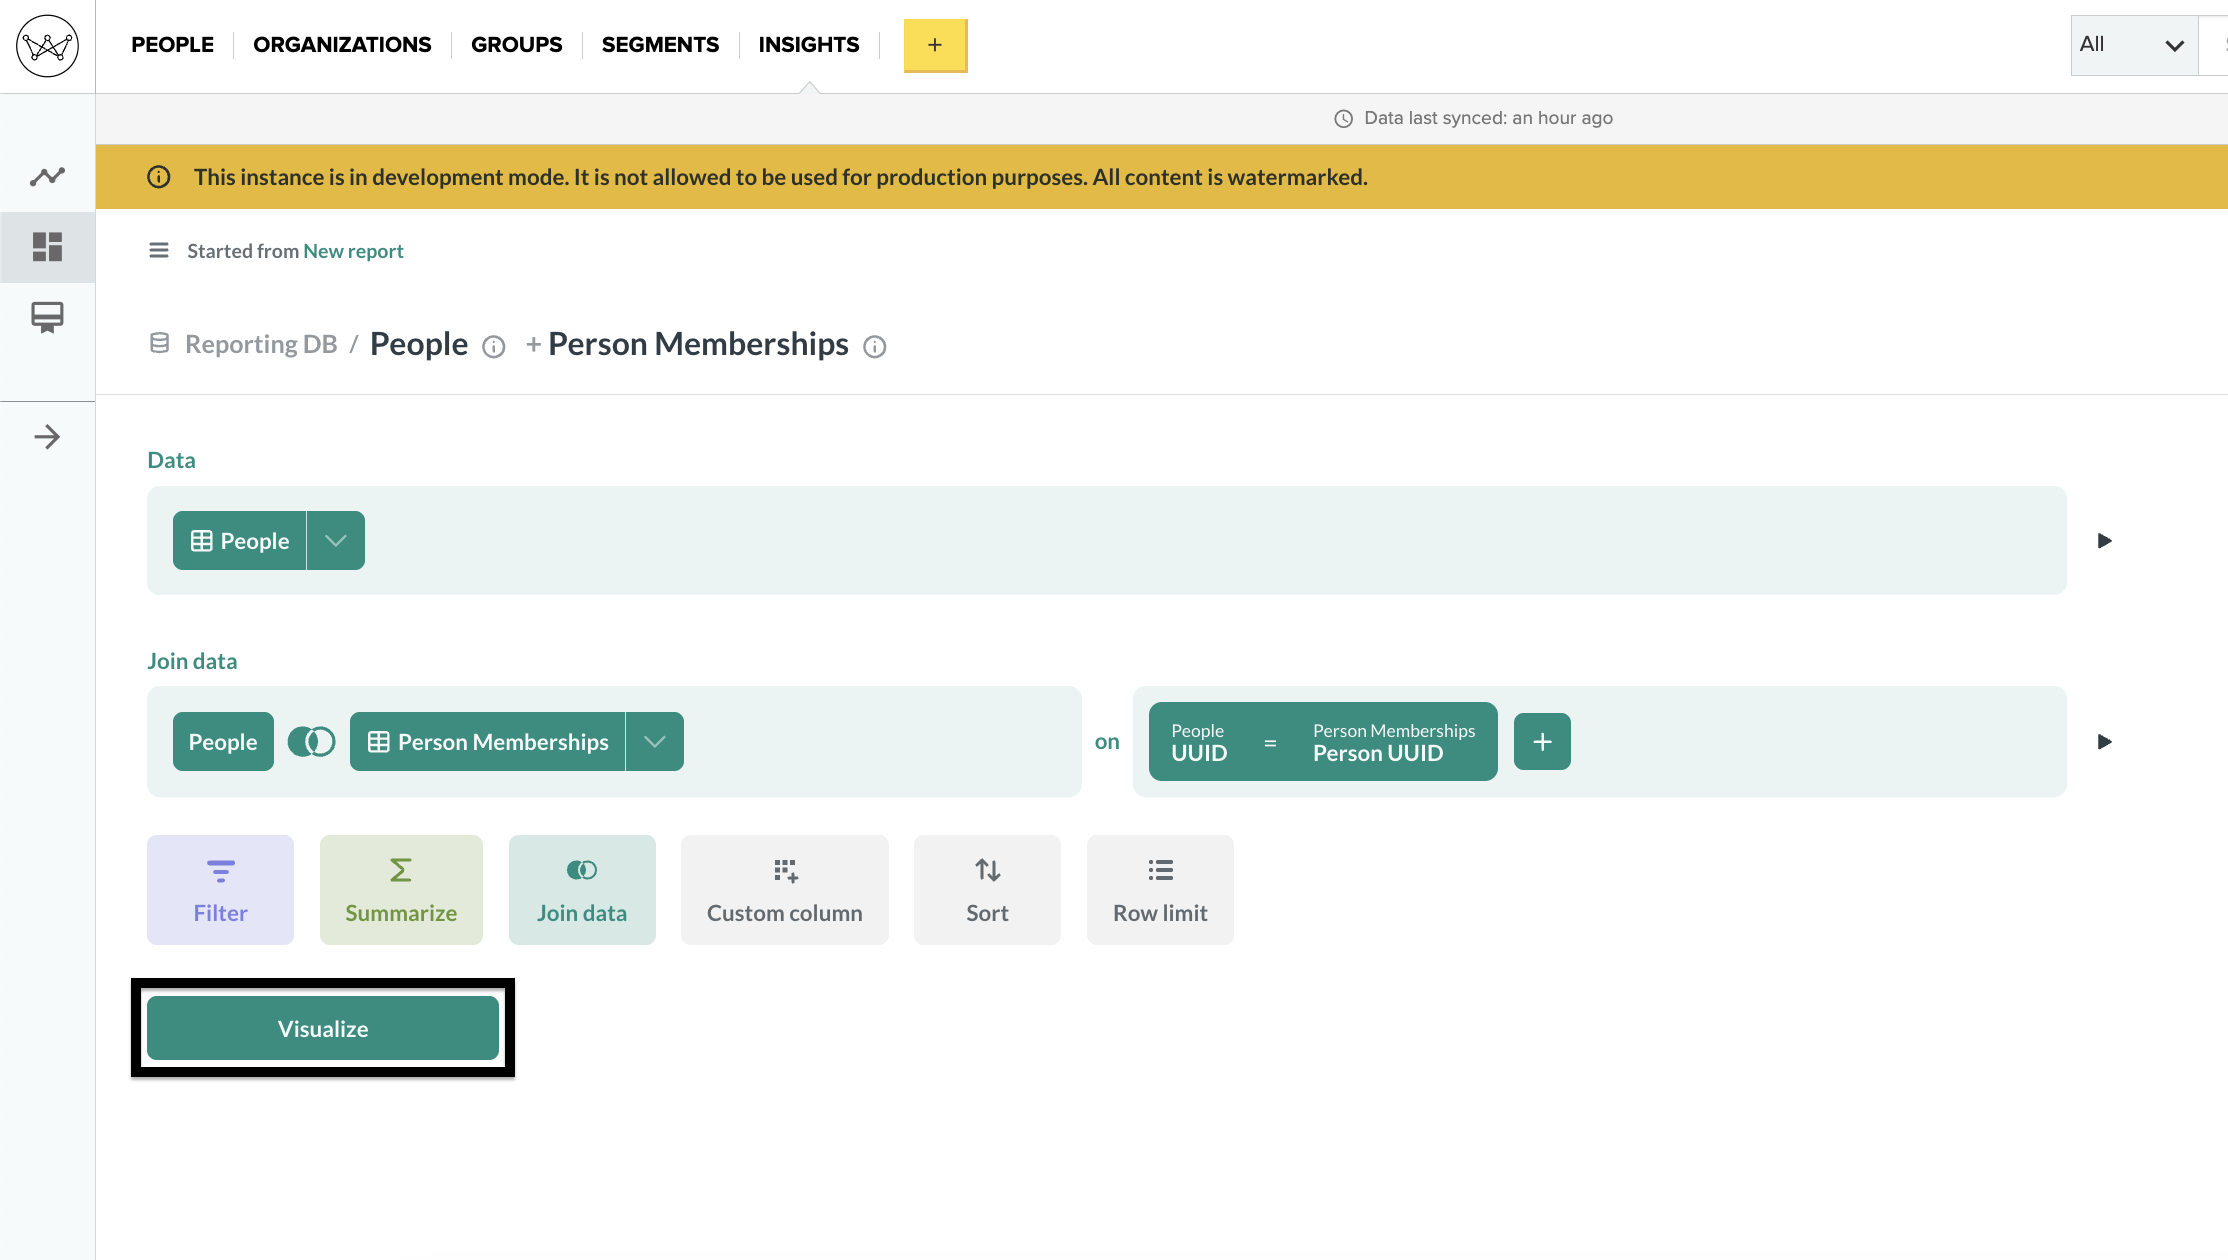Image resolution: width=2228 pixels, height=1260 pixels.
Task: Open the hamburger menu near Started from
Action: [159, 250]
